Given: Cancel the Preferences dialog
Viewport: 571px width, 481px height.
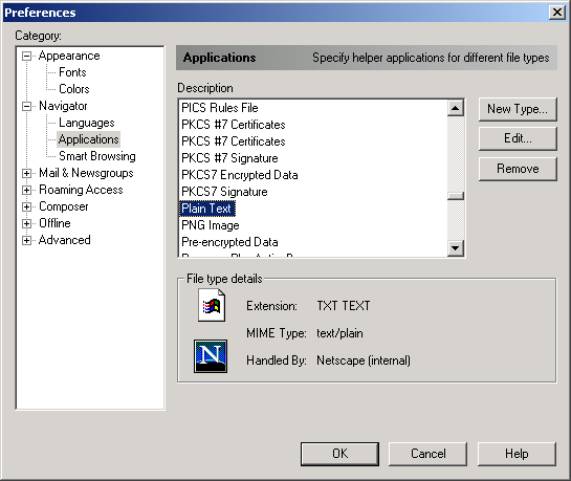Looking at the screenshot, I should (428, 454).
